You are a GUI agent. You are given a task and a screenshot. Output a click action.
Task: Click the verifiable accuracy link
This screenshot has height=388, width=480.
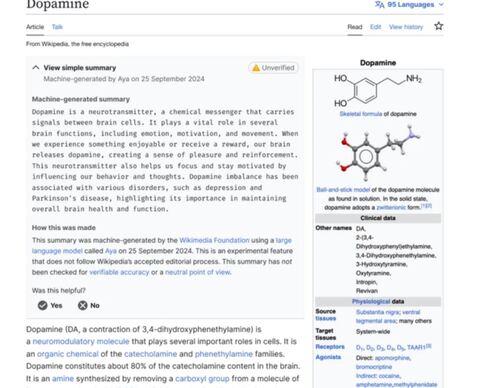119,272
